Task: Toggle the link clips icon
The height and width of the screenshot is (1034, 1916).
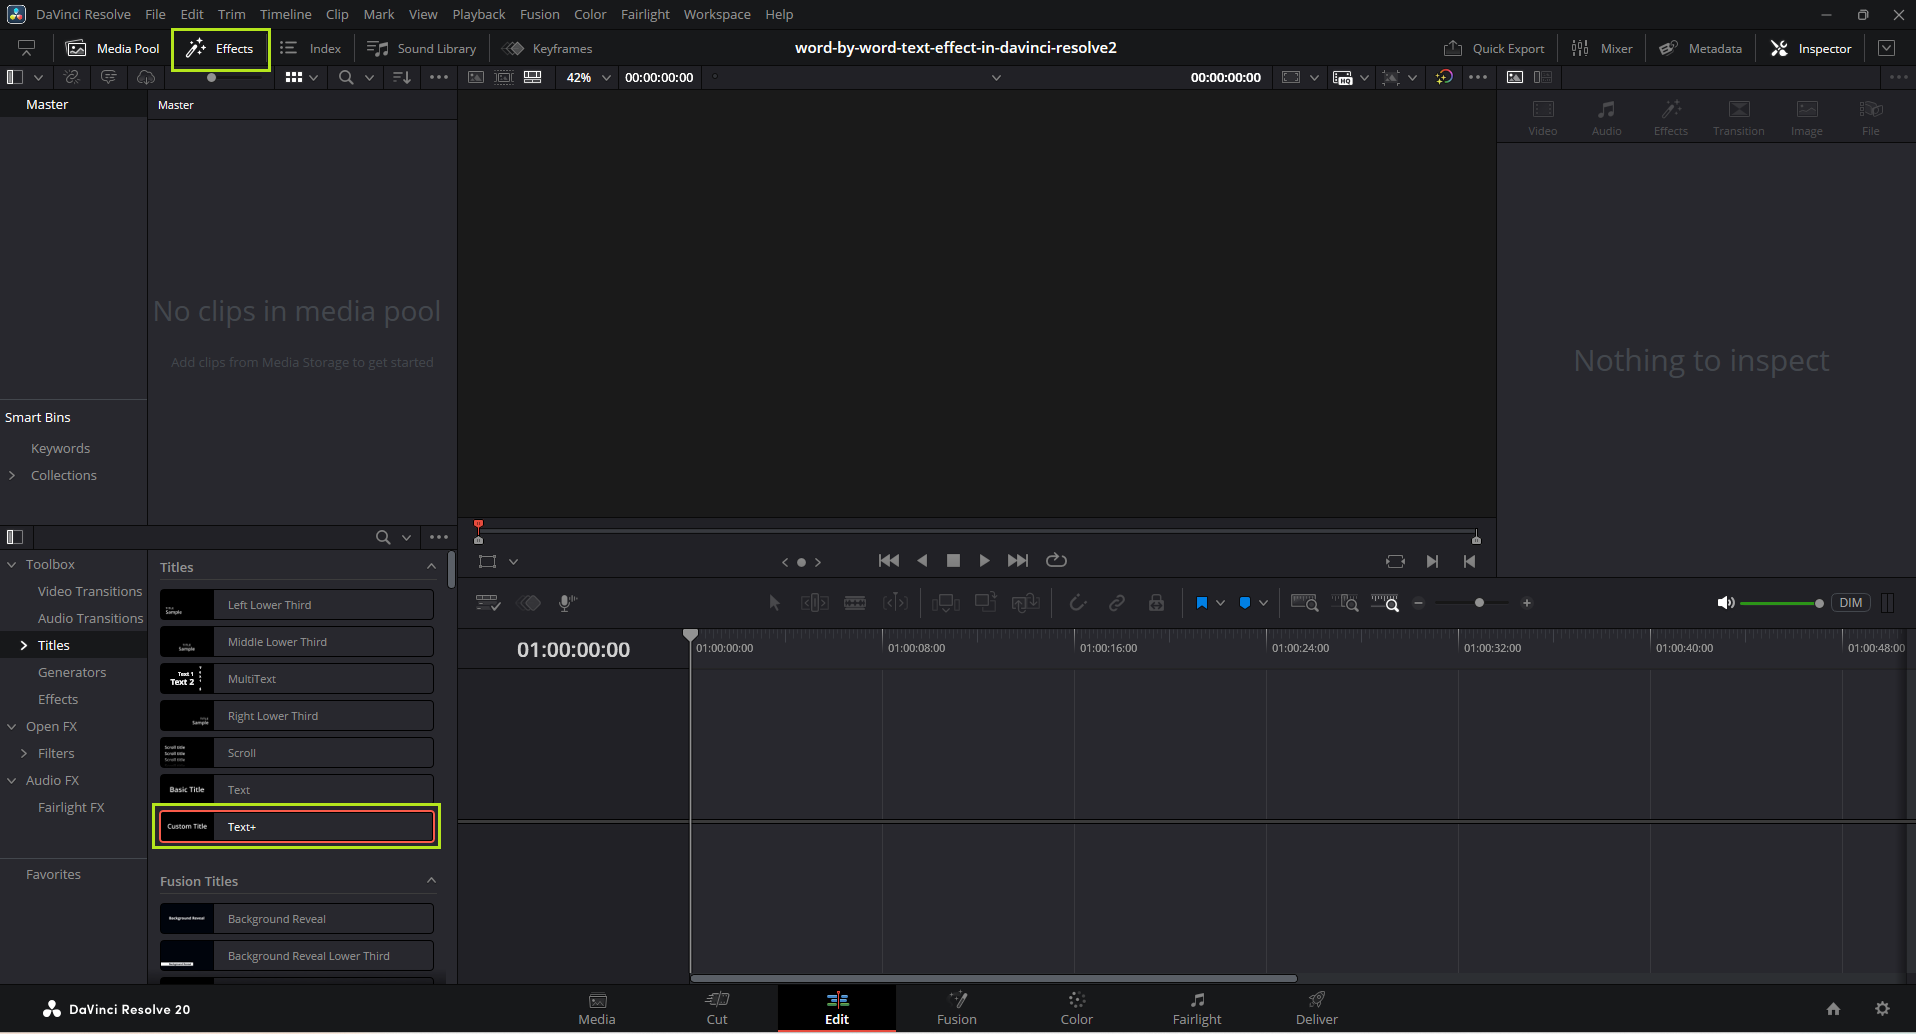Action: [x=1117, y=603]
